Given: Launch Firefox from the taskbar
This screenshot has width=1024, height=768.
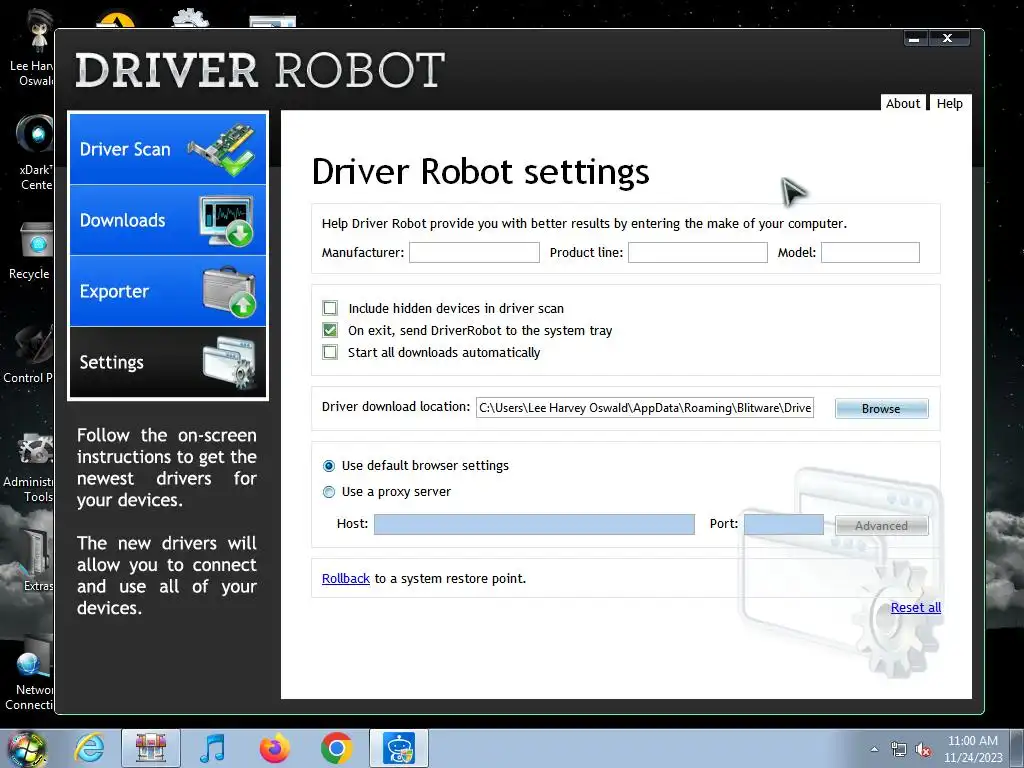Looking at the screenshot, I should click(274, 748).
